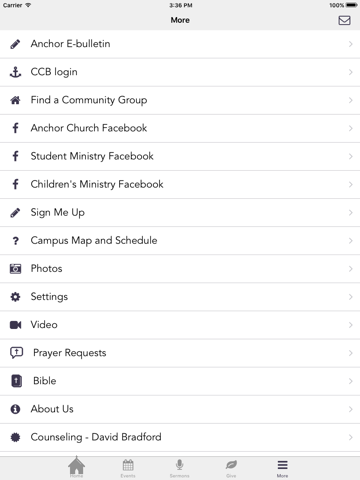
Task: Expand chevron on Anchor E-bulletin row
Action: pyautogui.click(x=350, y=44)
